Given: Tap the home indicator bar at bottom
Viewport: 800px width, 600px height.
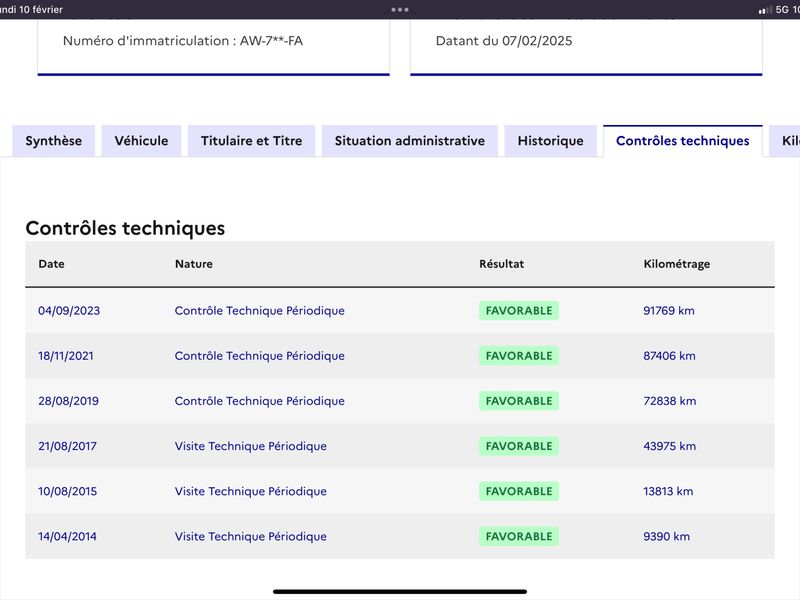Looking at the screenshot, I should click(x=400, y=592).
